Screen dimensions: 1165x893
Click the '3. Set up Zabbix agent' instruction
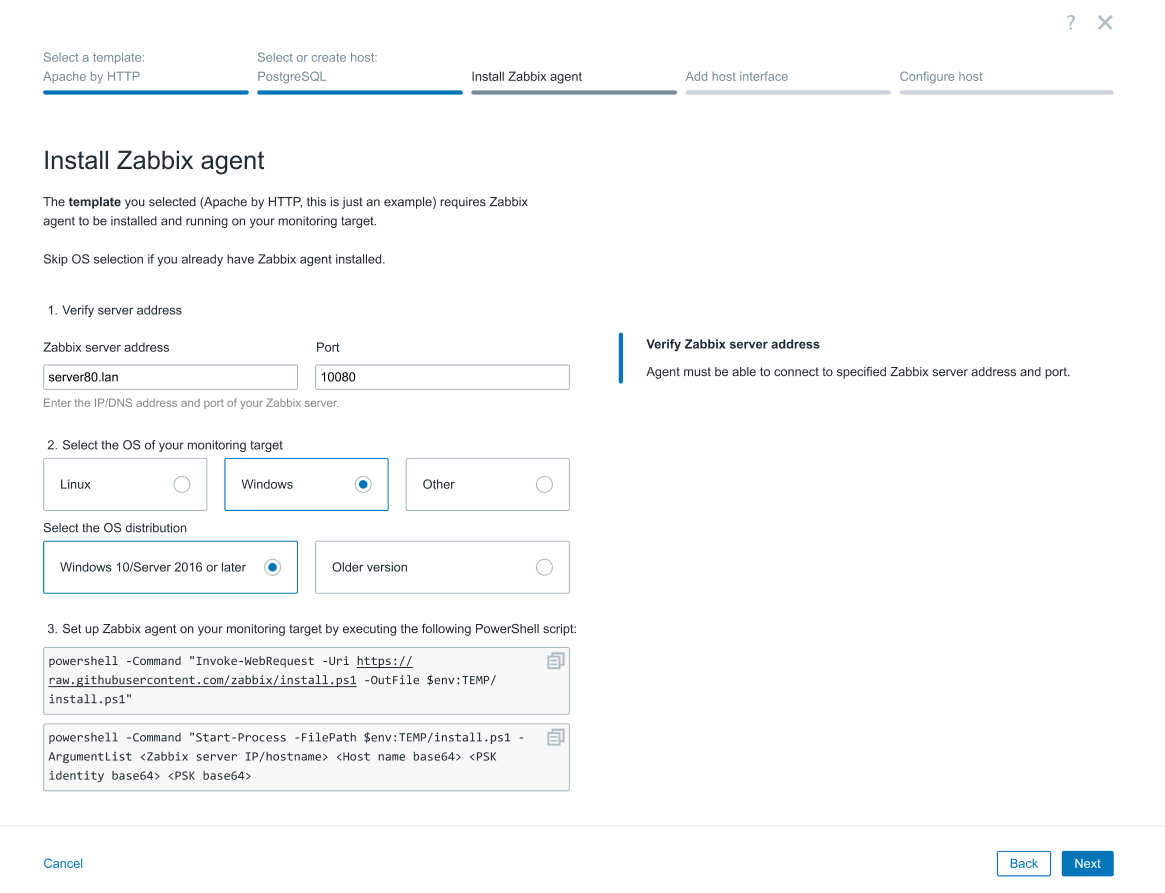click(312, 629)
